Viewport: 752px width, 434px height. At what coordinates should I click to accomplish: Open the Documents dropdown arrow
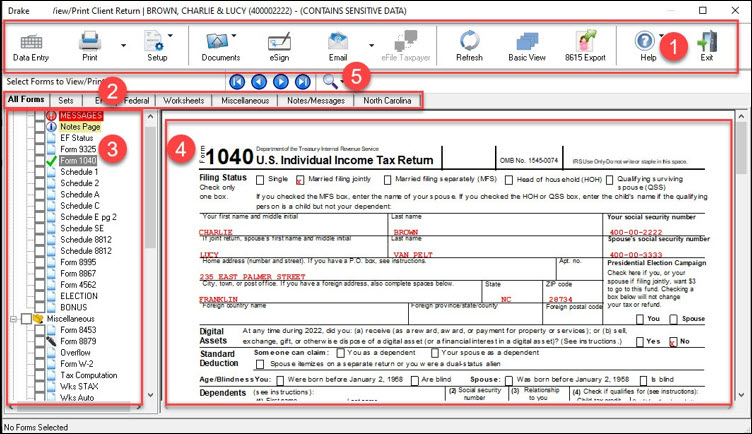[x=234, y=35]
